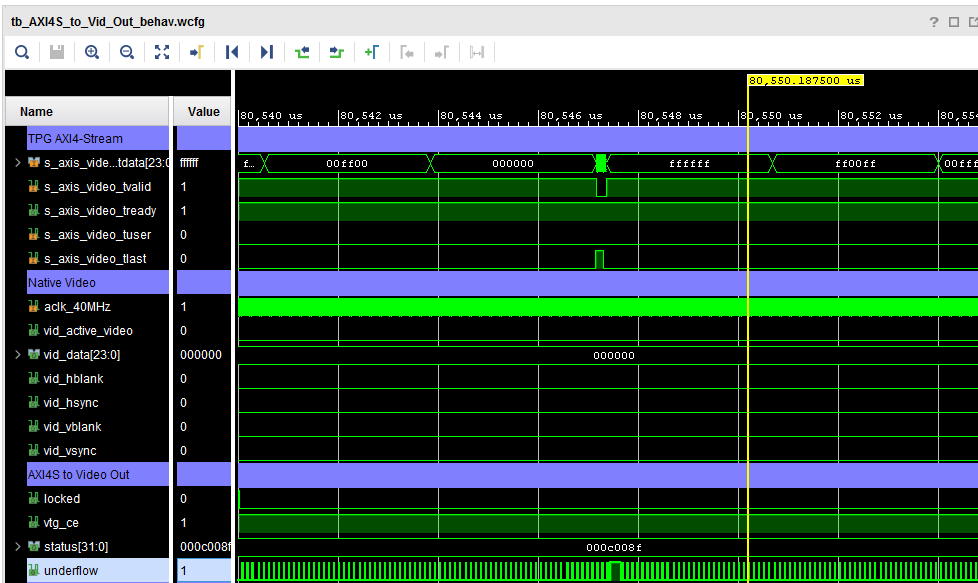Select the Find tool in the toolbar
978x583 pixels.
[21, 51]
